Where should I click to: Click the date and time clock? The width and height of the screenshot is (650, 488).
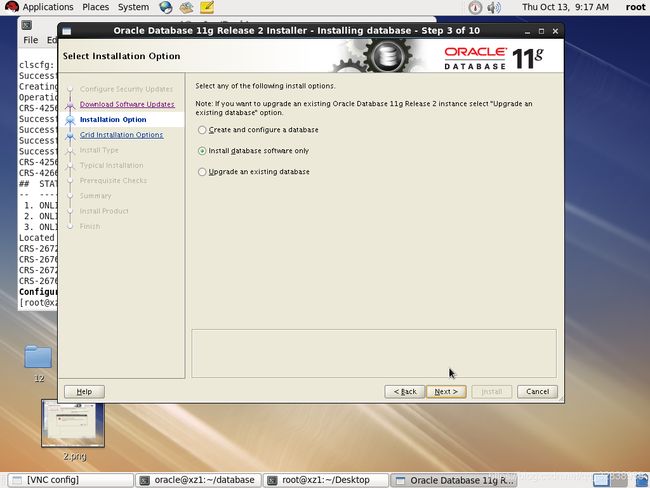coord(565,7)
